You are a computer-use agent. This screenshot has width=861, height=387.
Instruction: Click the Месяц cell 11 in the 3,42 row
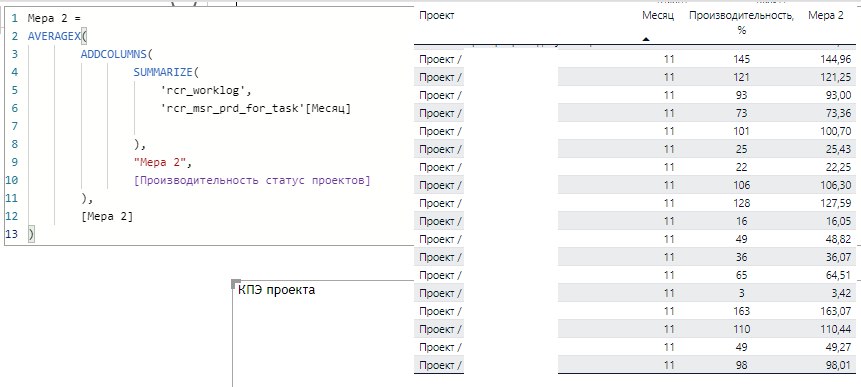(x=669, y=293)
